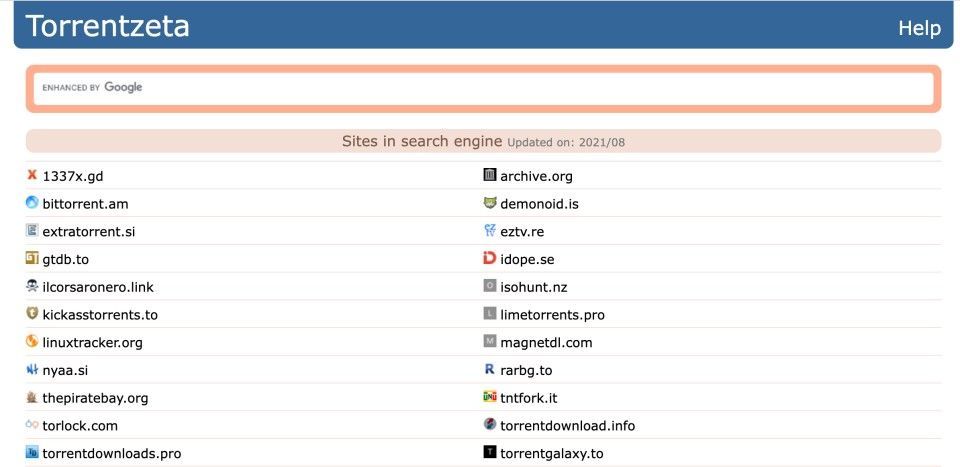The image size is (960, 467).
Task: Open the limetorrents.pro site link
Action: coord(552,315)
